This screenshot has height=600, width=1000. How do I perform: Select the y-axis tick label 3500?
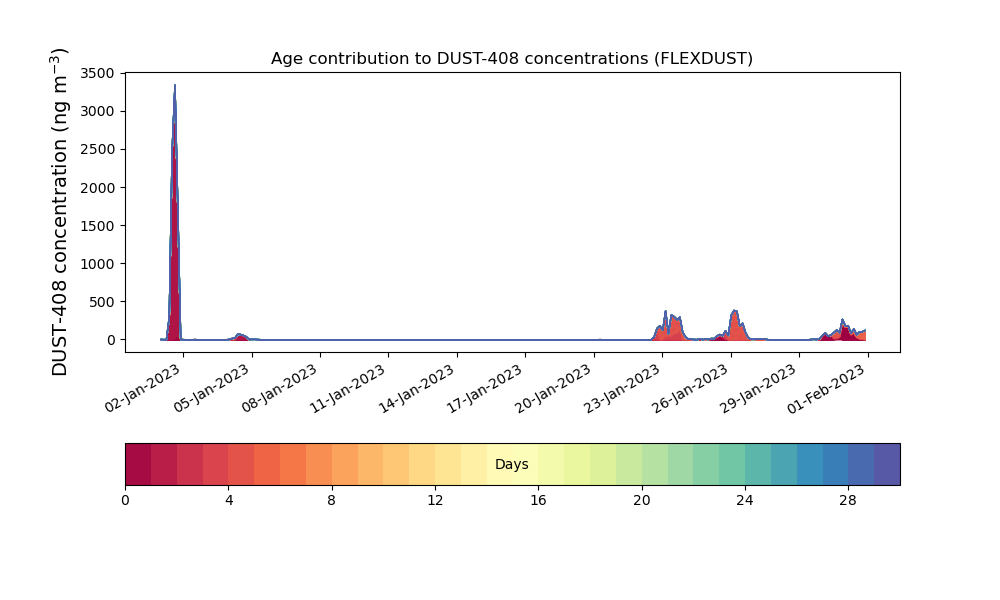(x=98, y=73)
